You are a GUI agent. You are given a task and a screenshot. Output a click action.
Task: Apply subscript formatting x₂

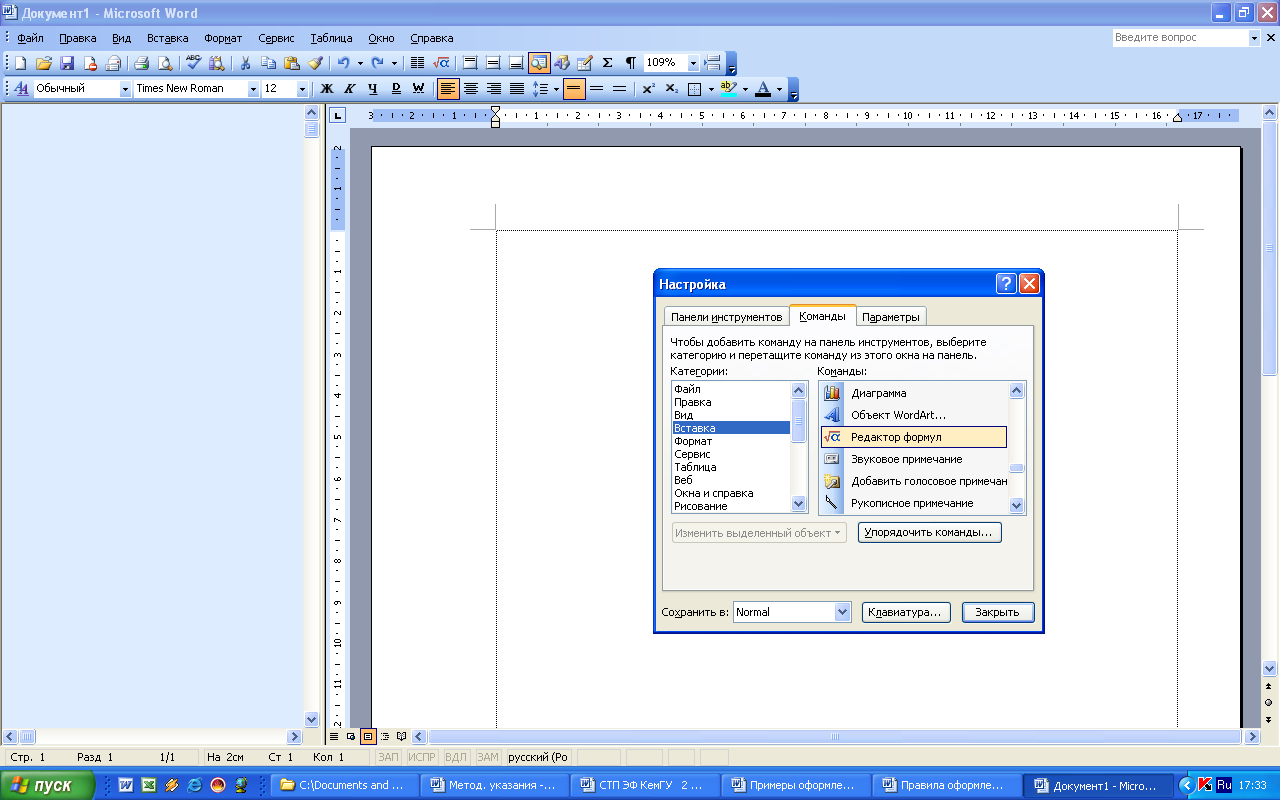tap(671, 89)
